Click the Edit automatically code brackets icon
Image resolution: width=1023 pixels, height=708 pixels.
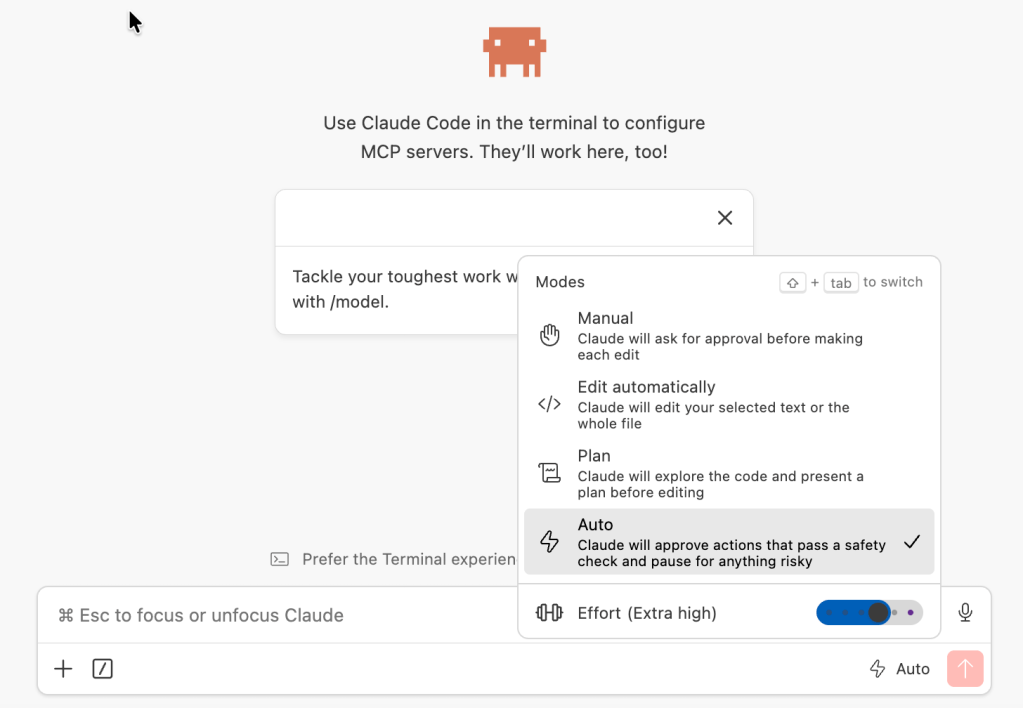click(549, 404)
